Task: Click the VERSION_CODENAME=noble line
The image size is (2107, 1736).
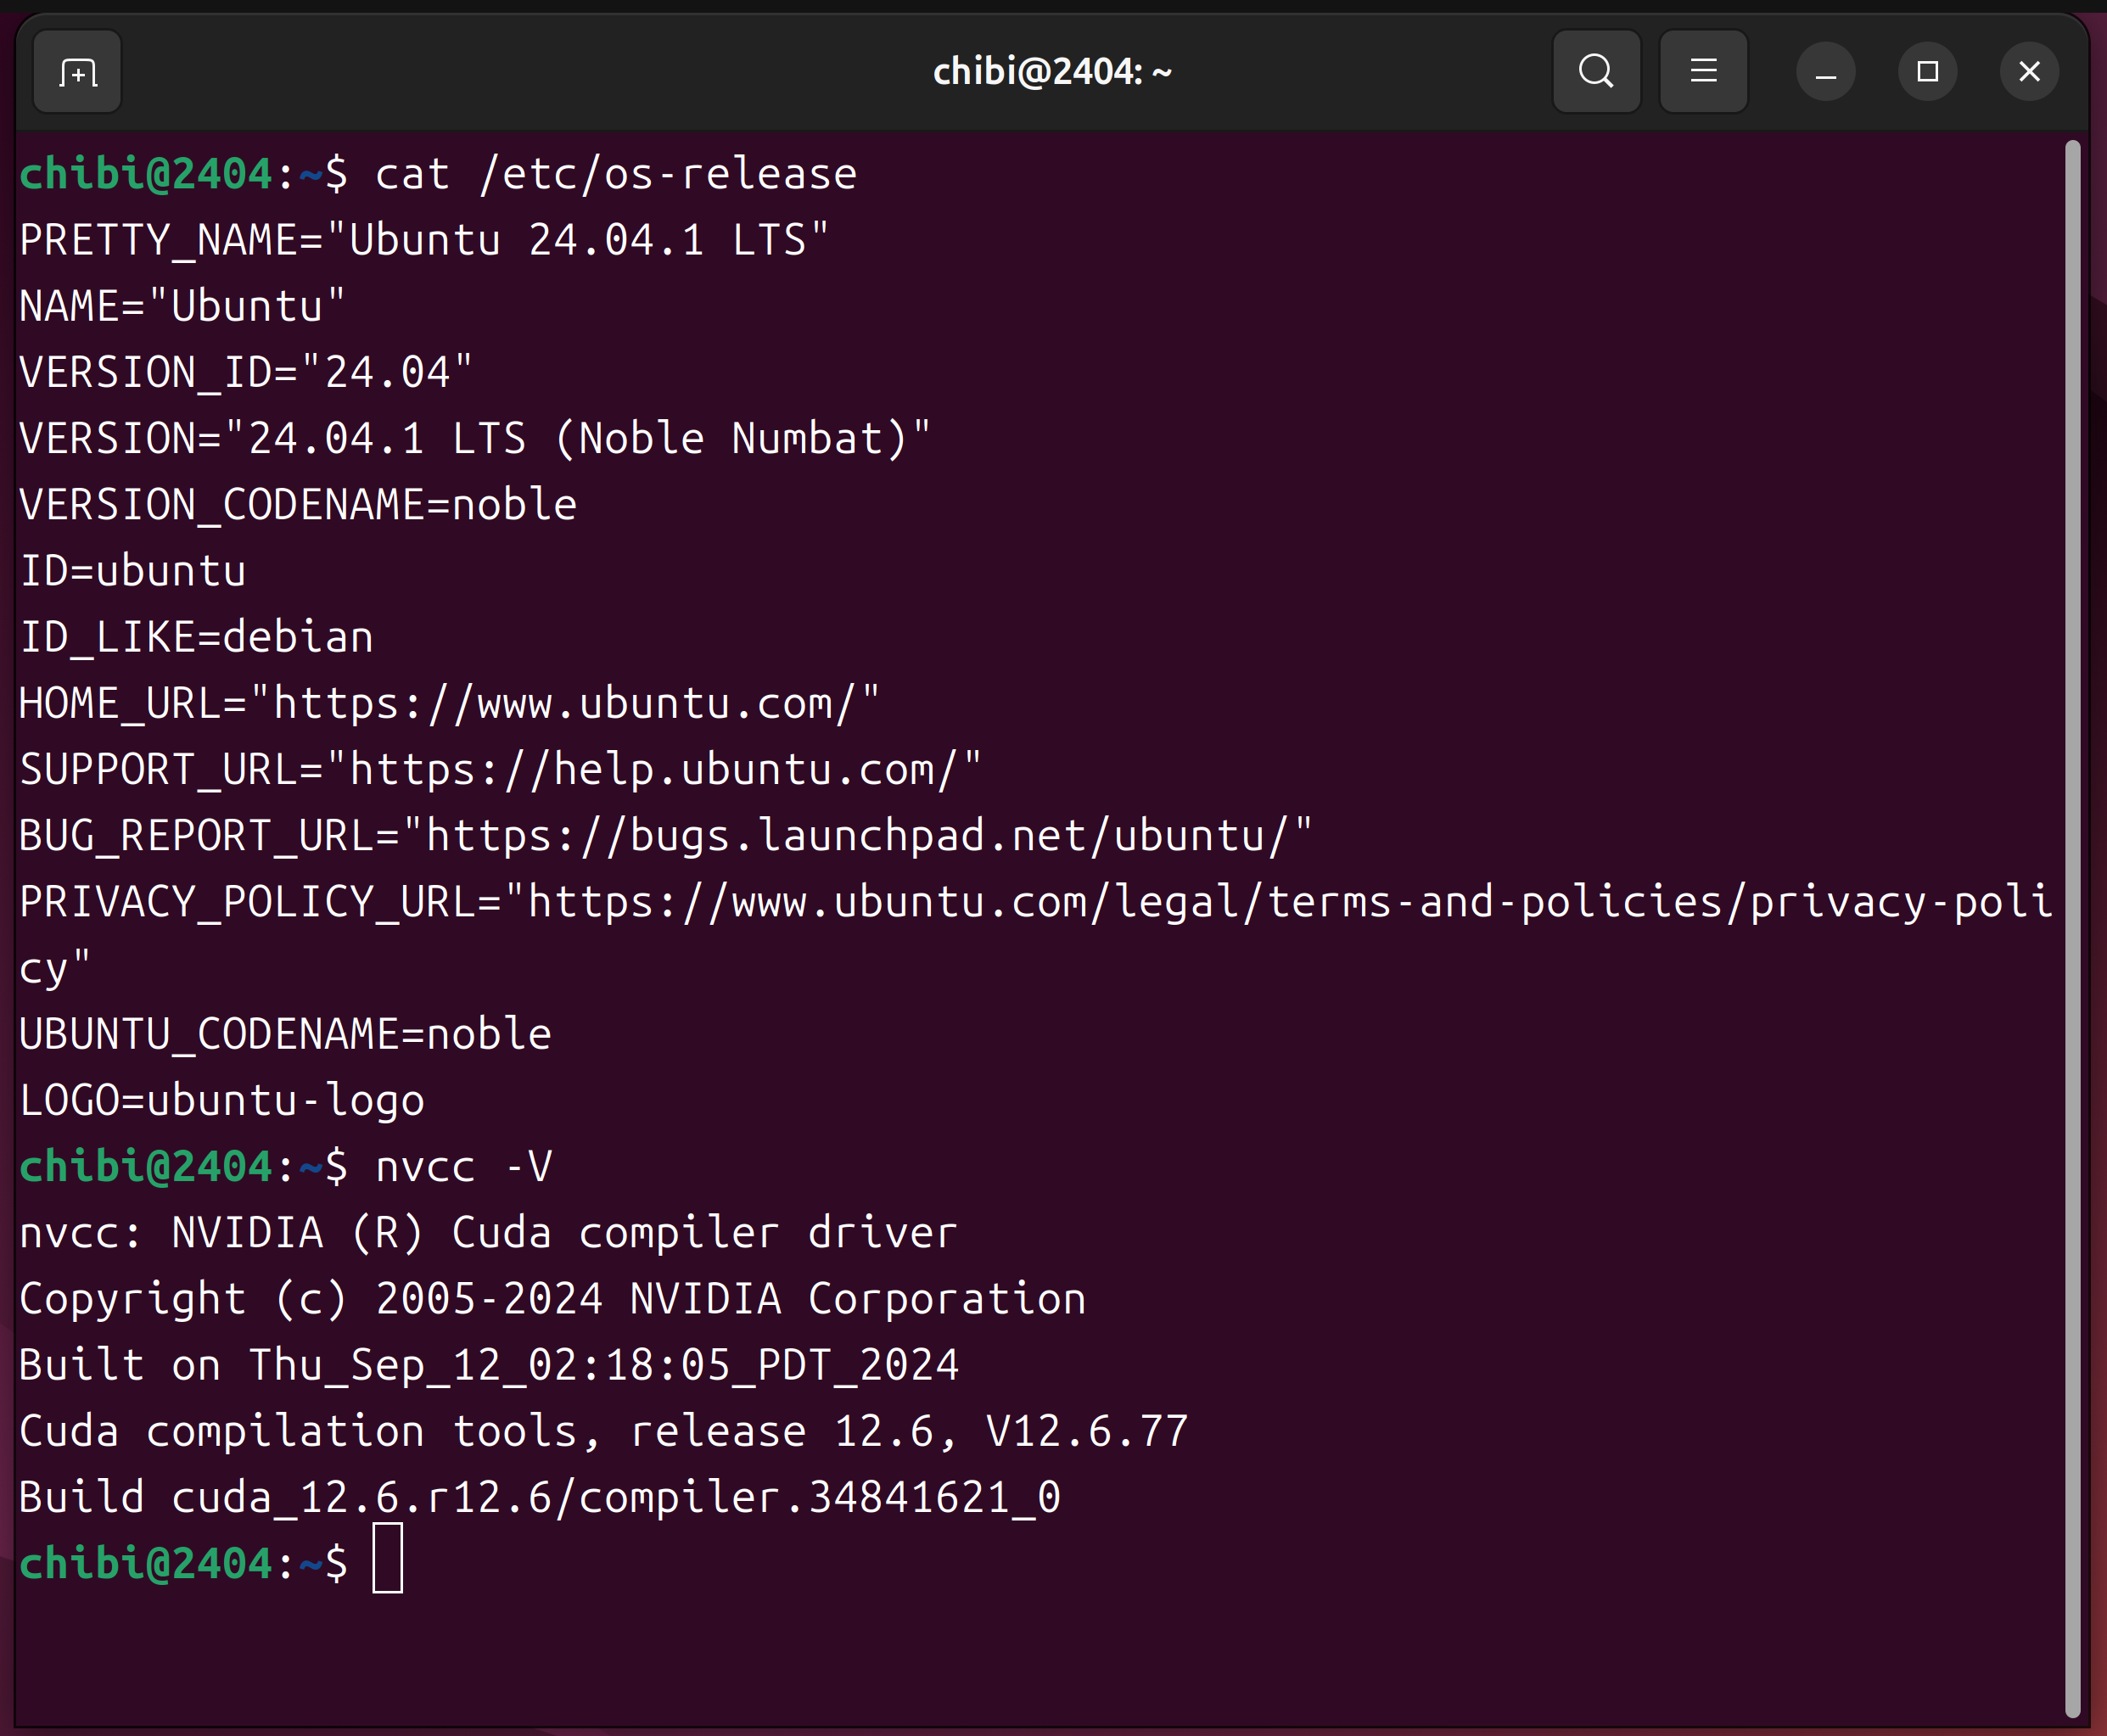Action: coord(298,505)
